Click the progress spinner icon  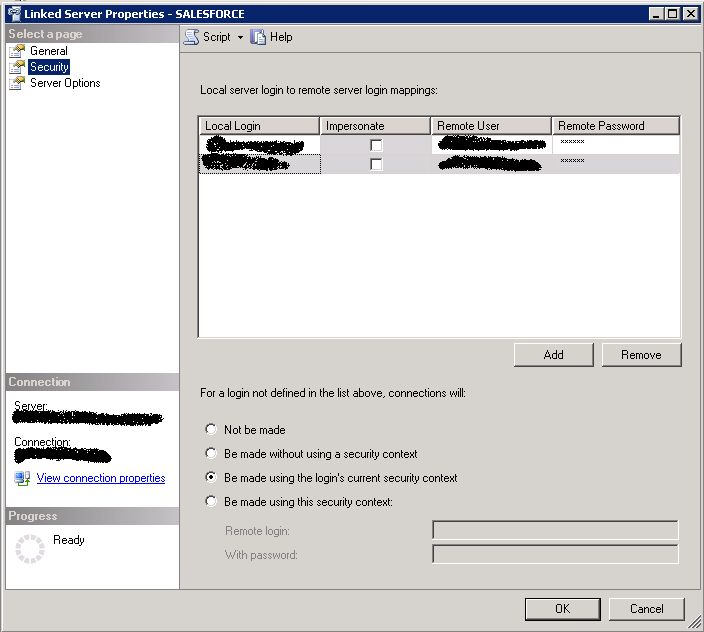click(x=30, y=549)
